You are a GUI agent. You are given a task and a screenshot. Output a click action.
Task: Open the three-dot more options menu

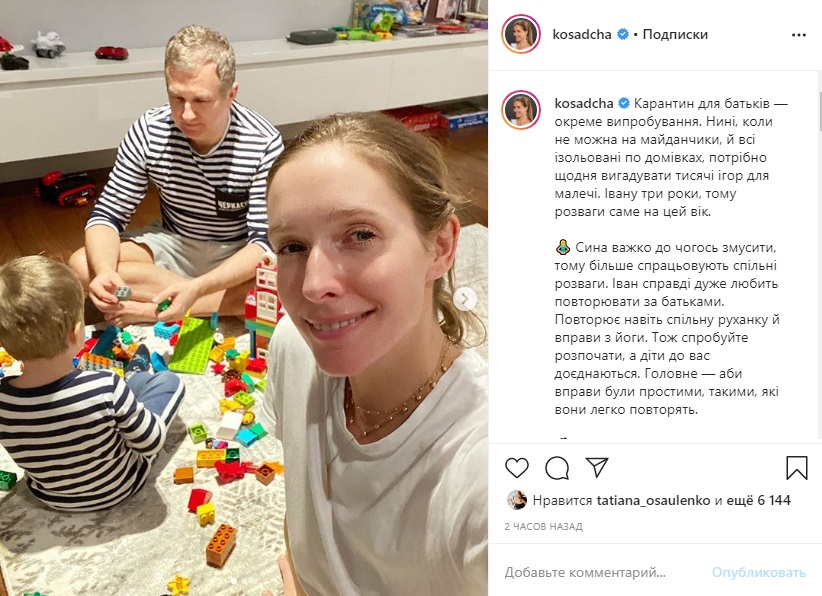[798, 35]
